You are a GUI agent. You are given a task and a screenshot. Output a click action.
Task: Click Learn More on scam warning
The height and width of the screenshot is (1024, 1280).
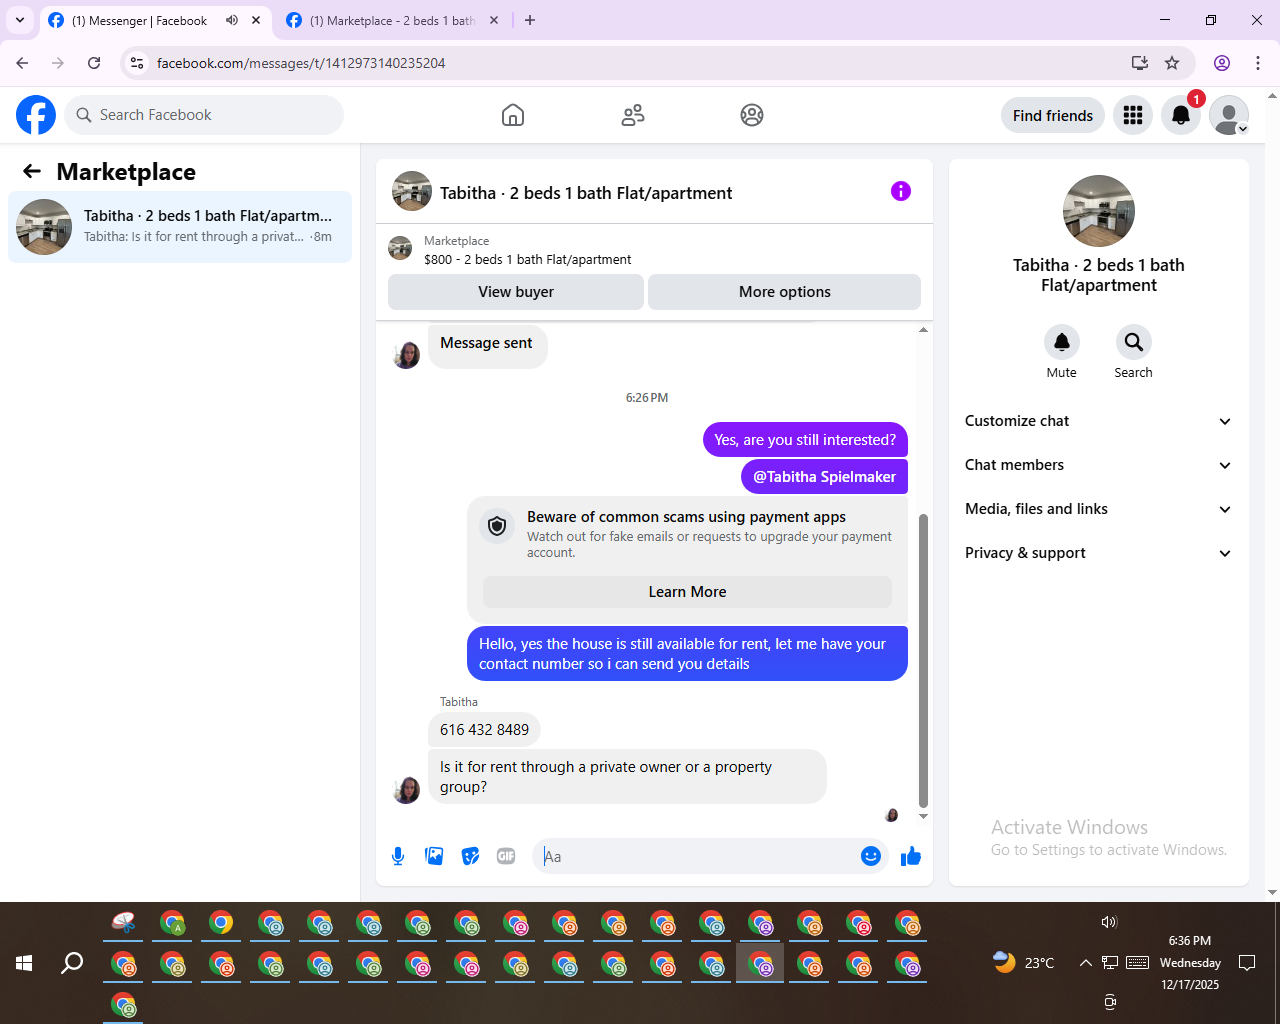tap(687, 592)
